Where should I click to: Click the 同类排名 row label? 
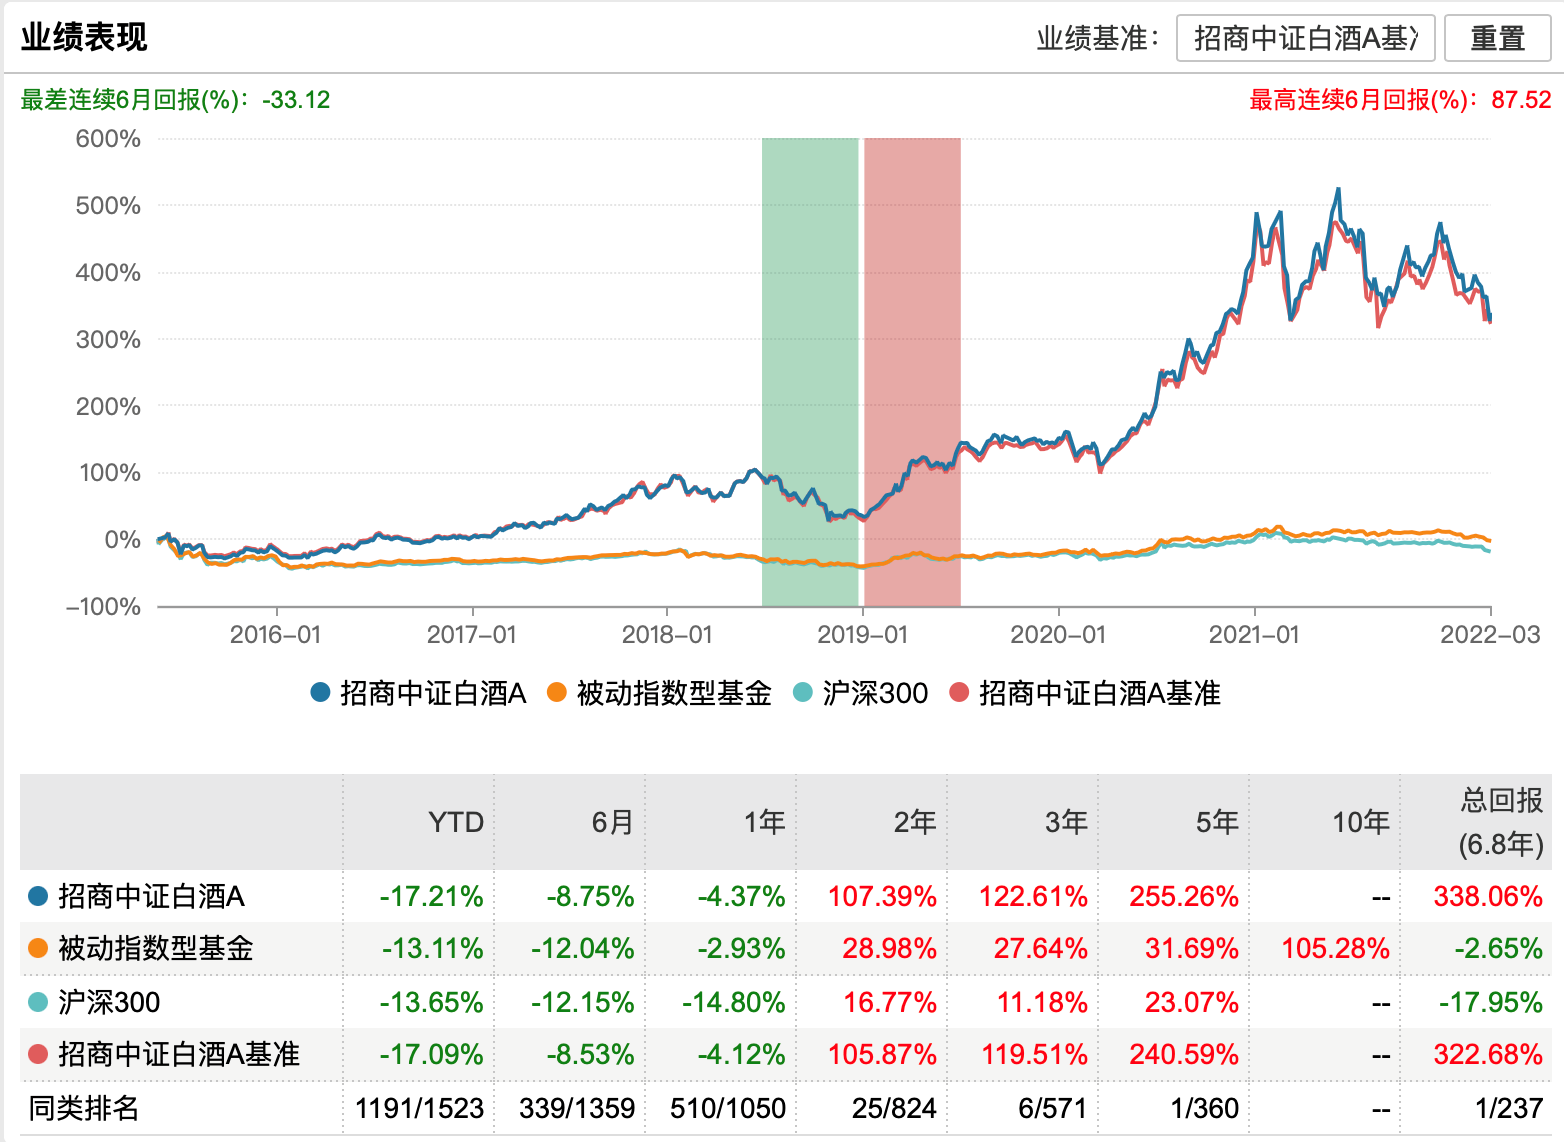pyautogui.click(x=84, y=1108)
